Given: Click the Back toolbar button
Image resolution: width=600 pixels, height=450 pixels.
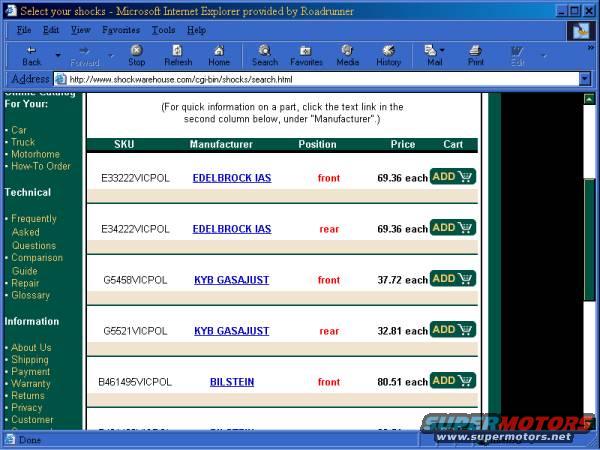Looking at the screenshot, I should (x=32, y=54).
